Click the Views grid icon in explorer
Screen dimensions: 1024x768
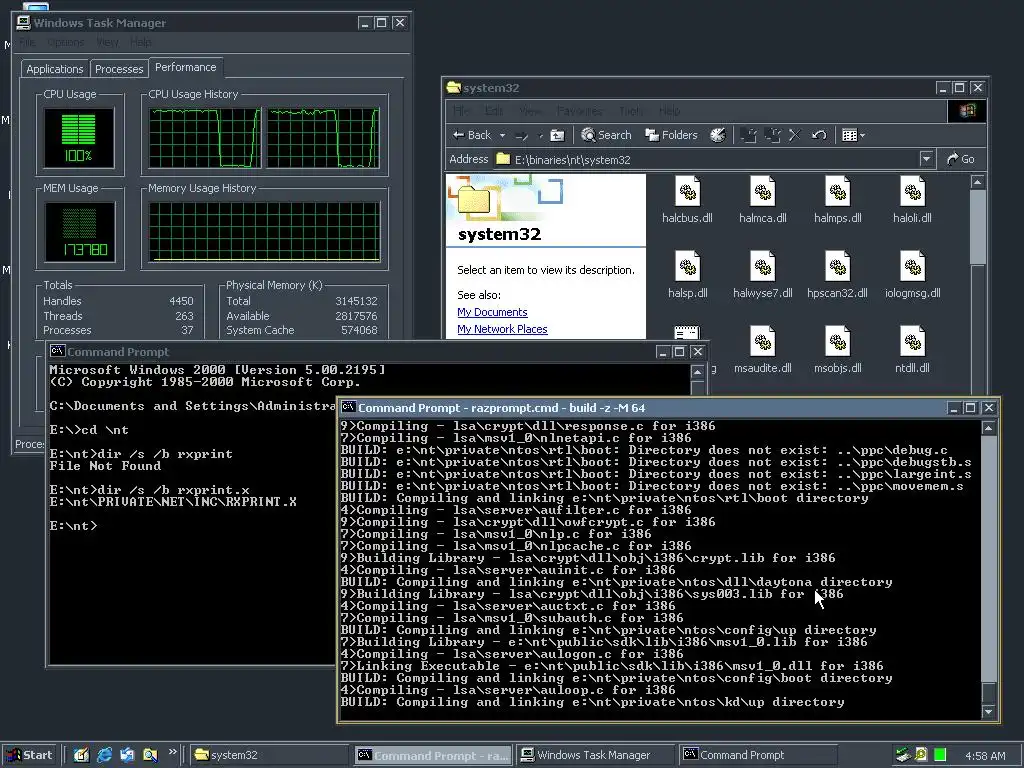(x=849, y=135)
